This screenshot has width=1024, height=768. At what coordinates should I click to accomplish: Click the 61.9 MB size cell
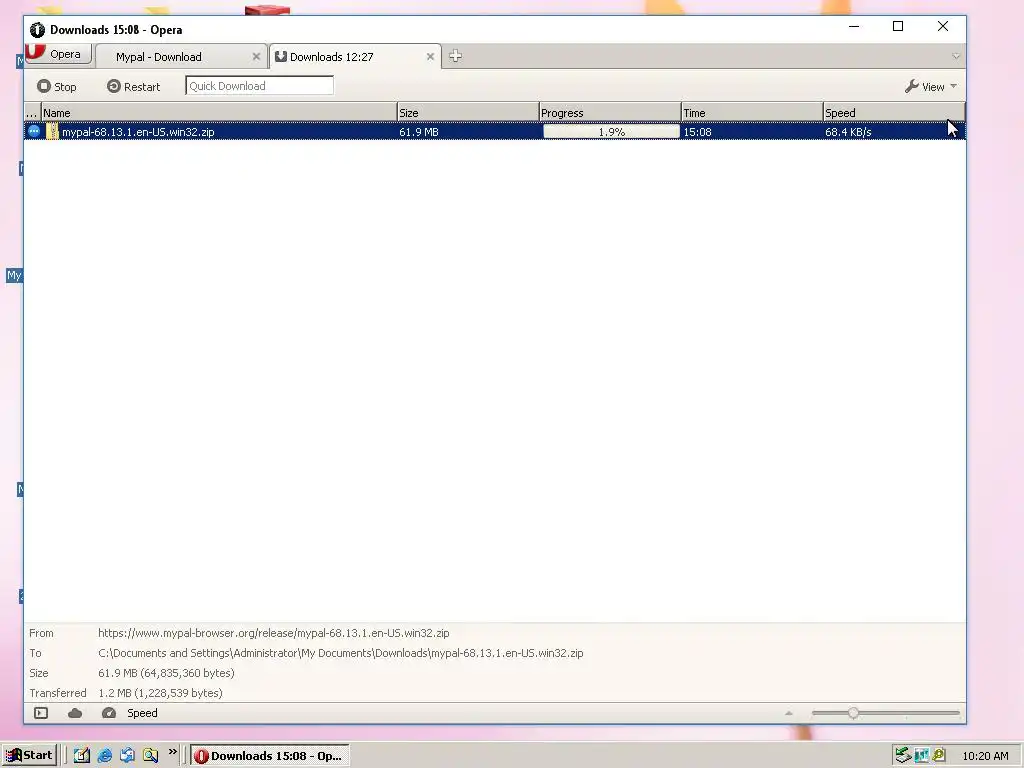tap(419, 132)
